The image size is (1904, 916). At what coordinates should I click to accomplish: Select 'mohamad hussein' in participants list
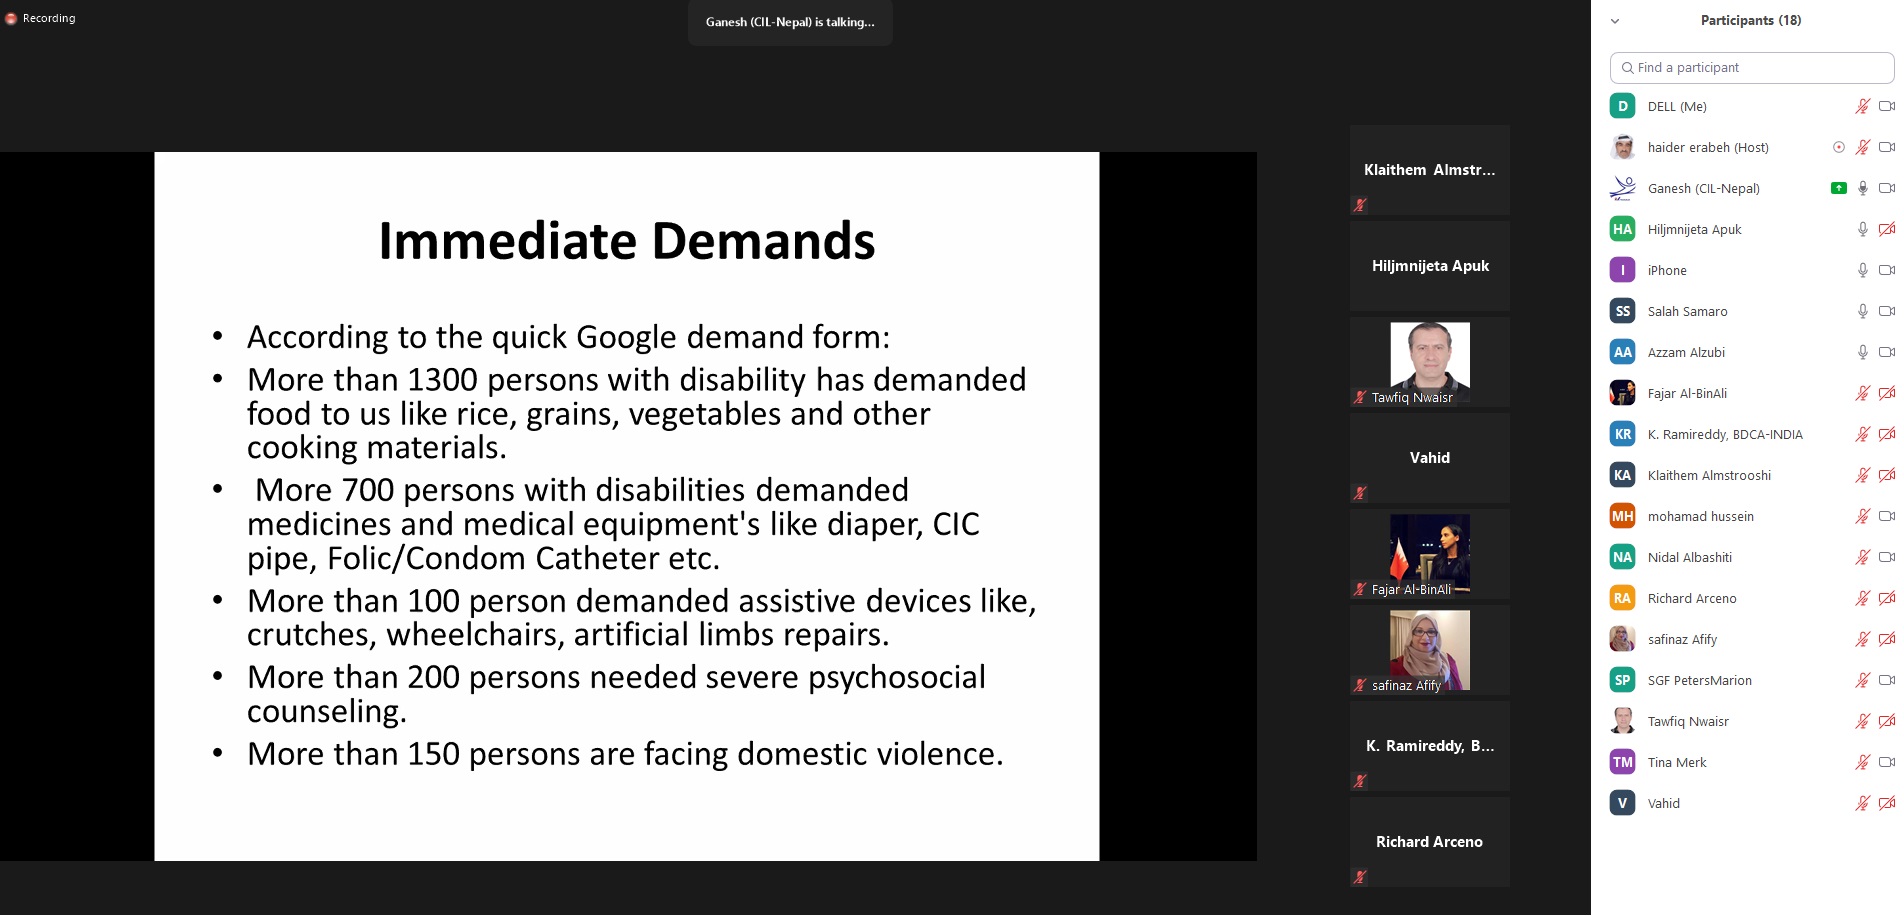1701,517
